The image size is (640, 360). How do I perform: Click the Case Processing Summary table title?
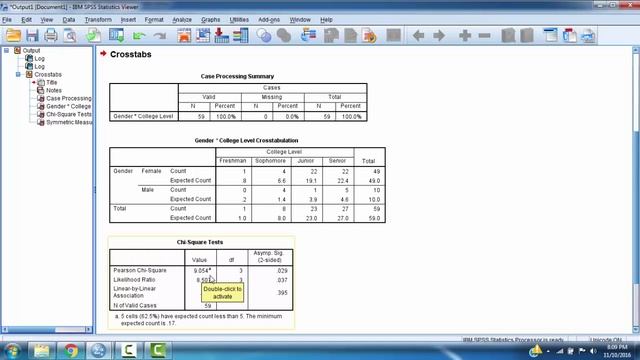click(x=237, y=76)
